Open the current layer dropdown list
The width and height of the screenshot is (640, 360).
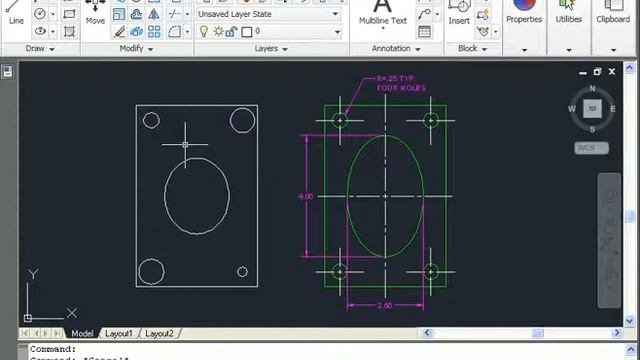pyautogui.click(x=337, y=31)
